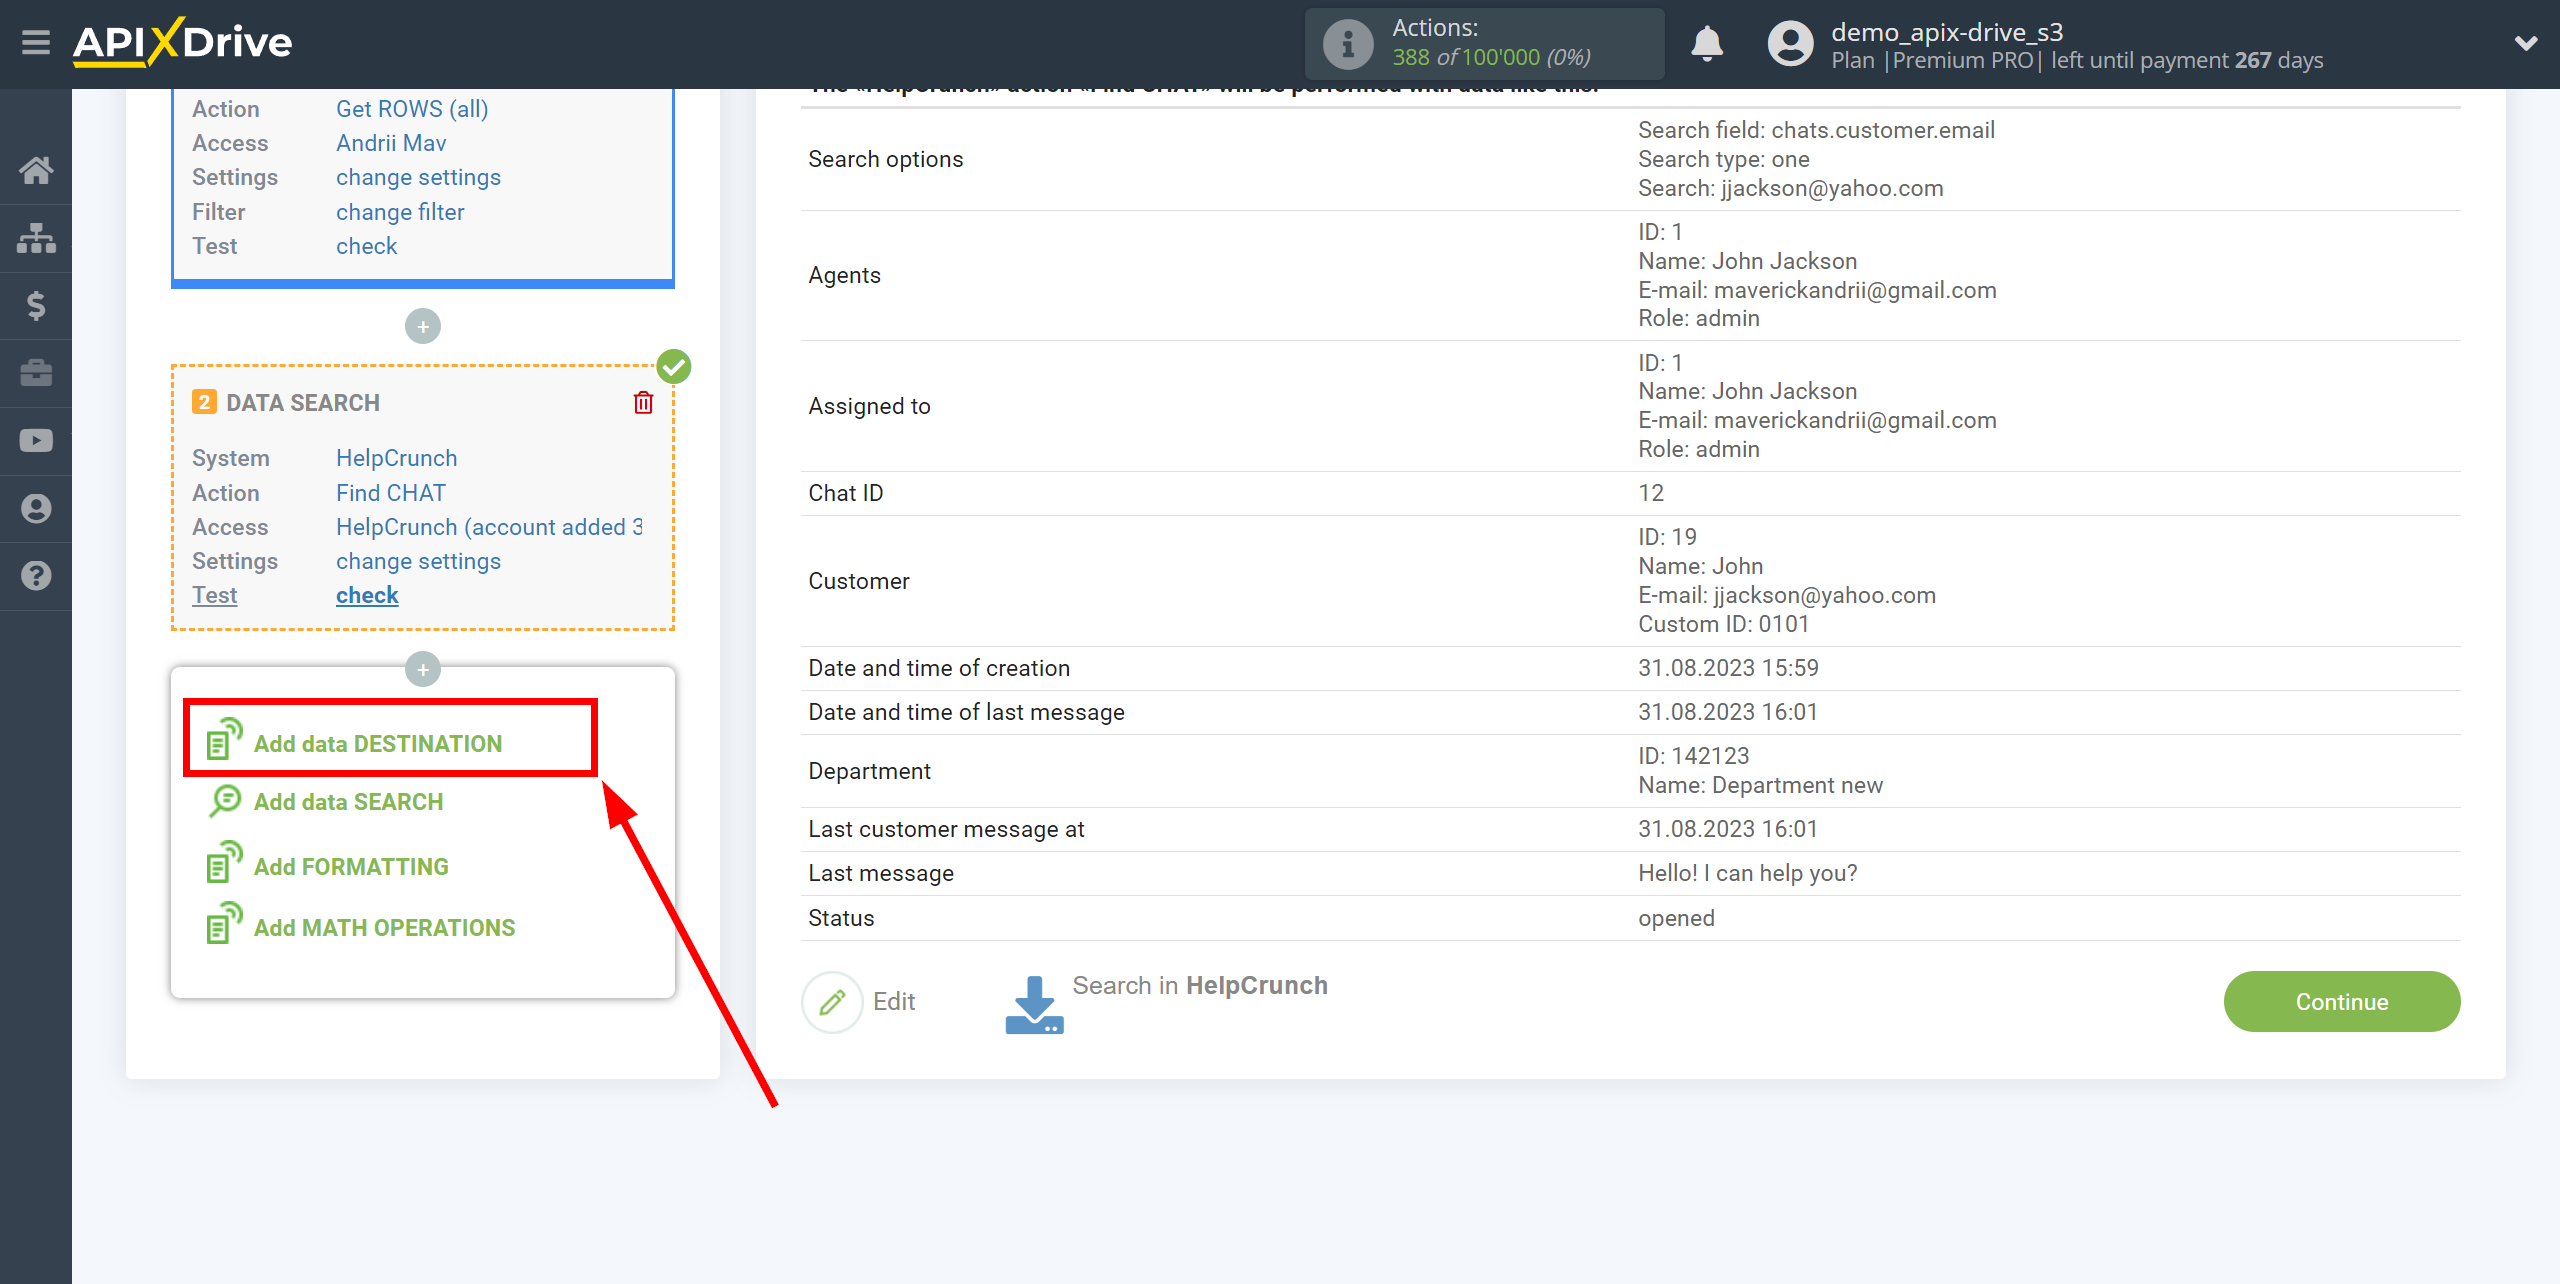
Task: Click change settings in source block
Action: point(418,177)
